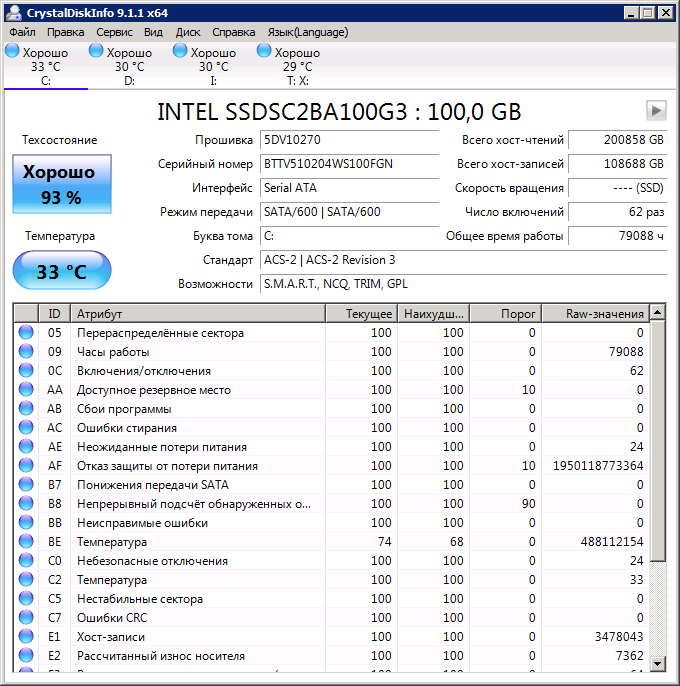Select drive D: status orb in disk bar
Image resolution: width=680 pixels, height=686 pixels.
pyautogui.click(x=96, y=51)
